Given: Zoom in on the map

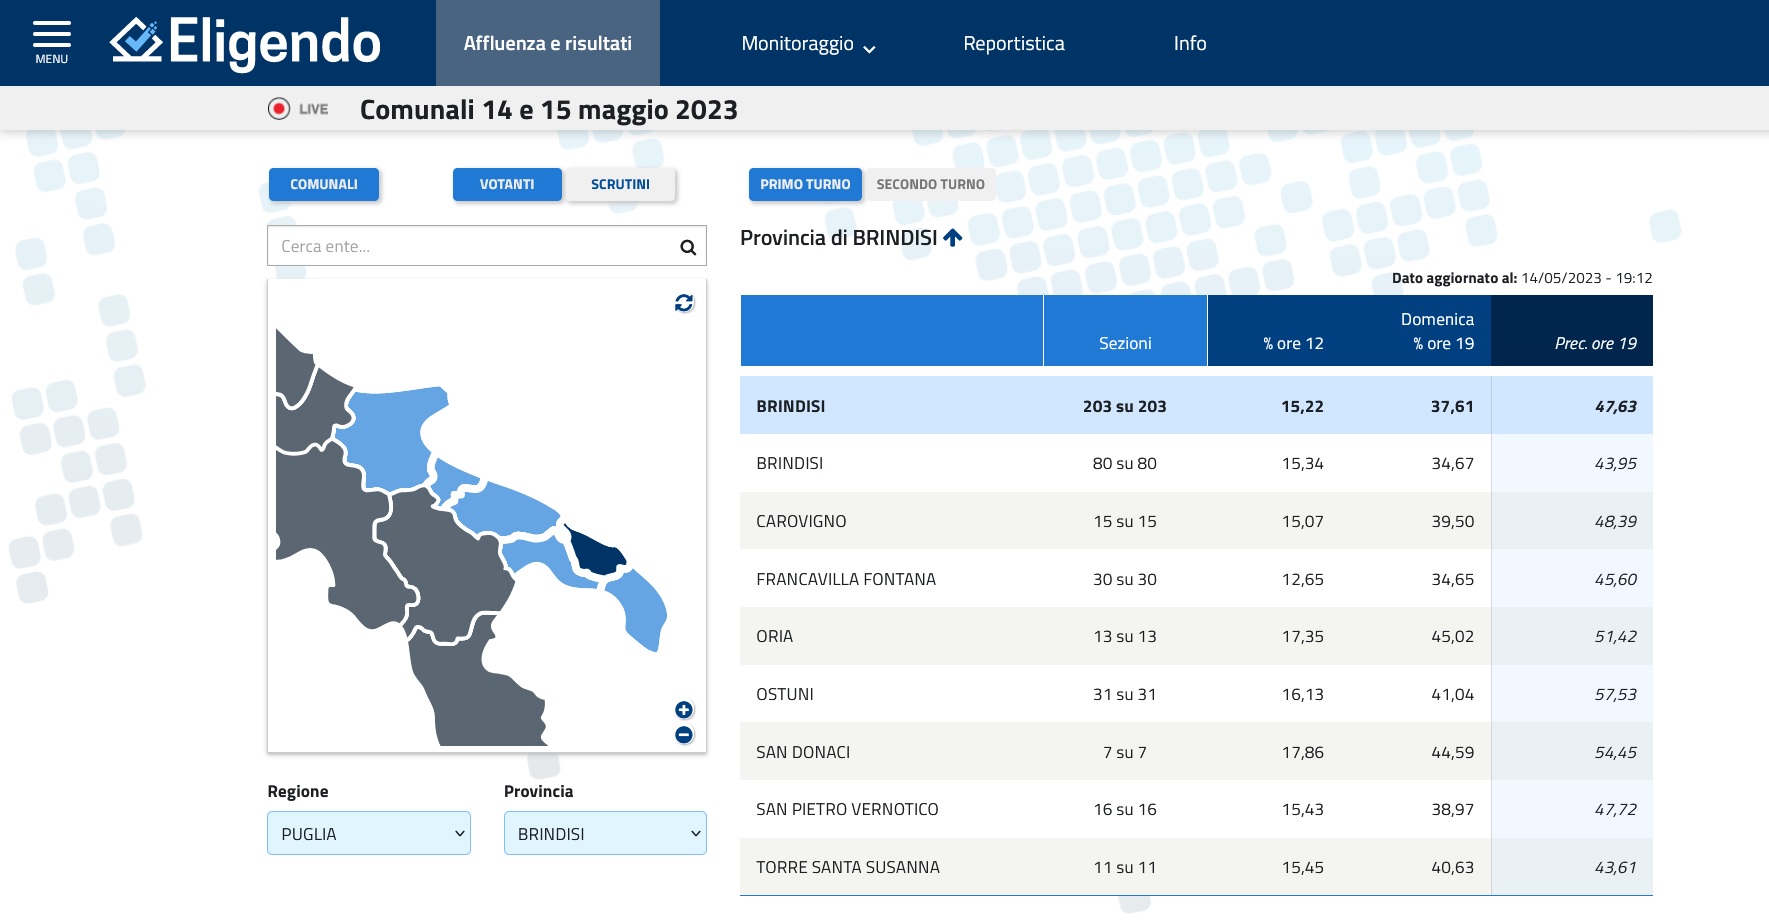Looking at the screenshot, I should coord(684,710).
